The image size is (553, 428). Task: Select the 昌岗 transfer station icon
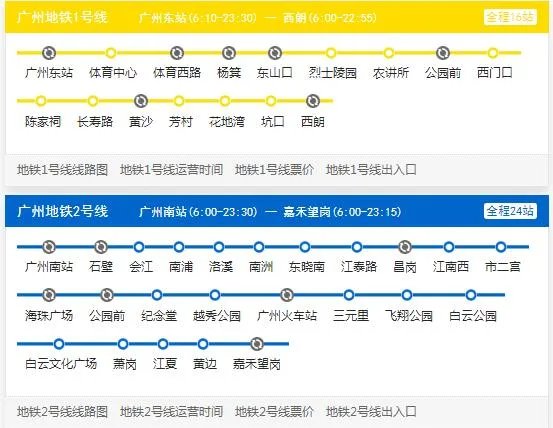(x=405, y=247)
